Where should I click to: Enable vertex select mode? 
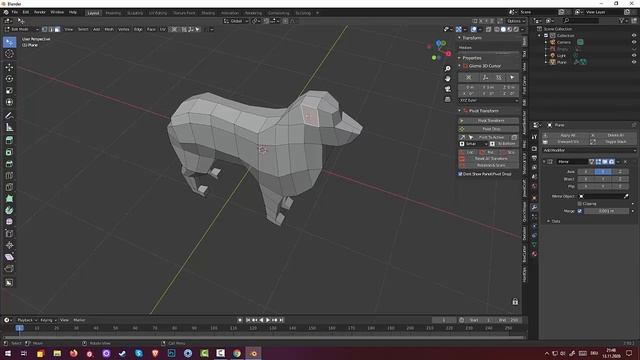click(x=44, y=29)
